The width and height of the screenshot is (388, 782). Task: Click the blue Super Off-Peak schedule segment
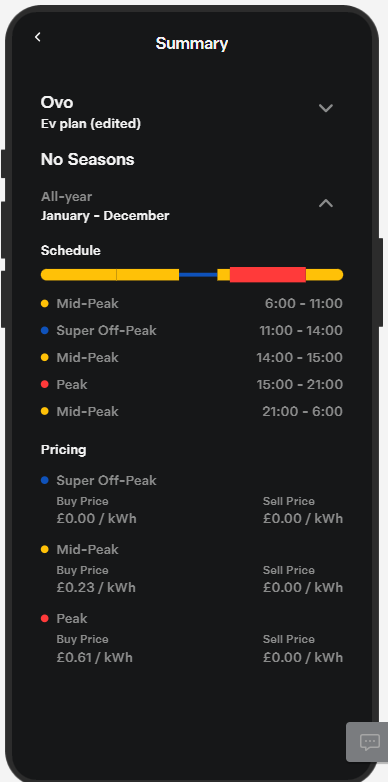(x=198, y=275)
